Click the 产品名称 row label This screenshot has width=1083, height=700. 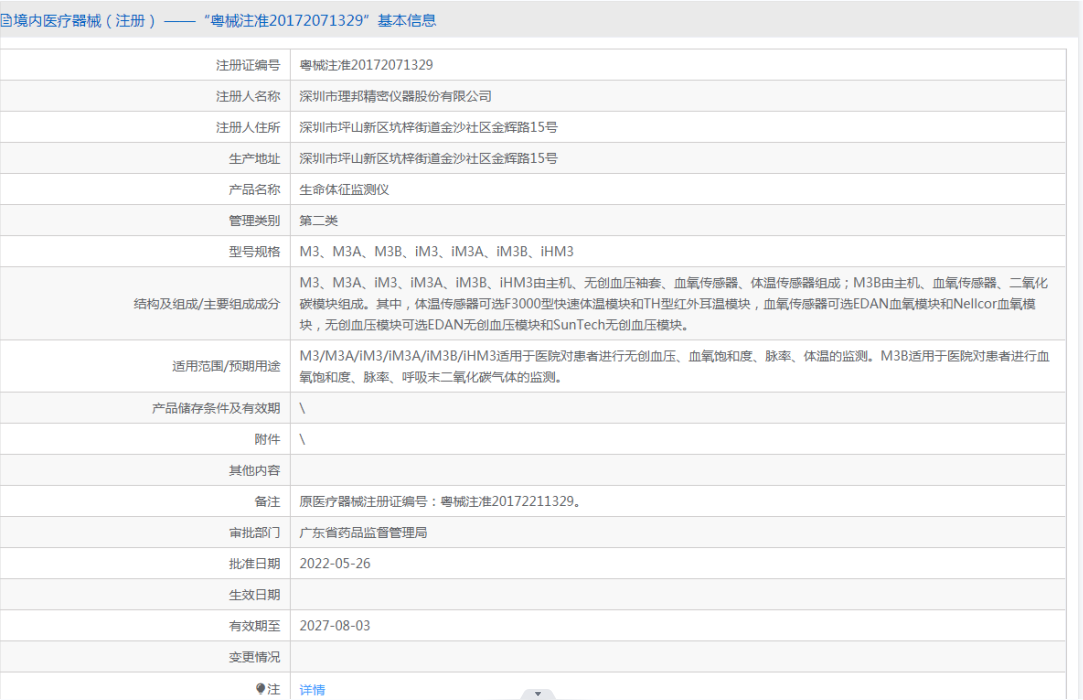(x=254, y=189)
